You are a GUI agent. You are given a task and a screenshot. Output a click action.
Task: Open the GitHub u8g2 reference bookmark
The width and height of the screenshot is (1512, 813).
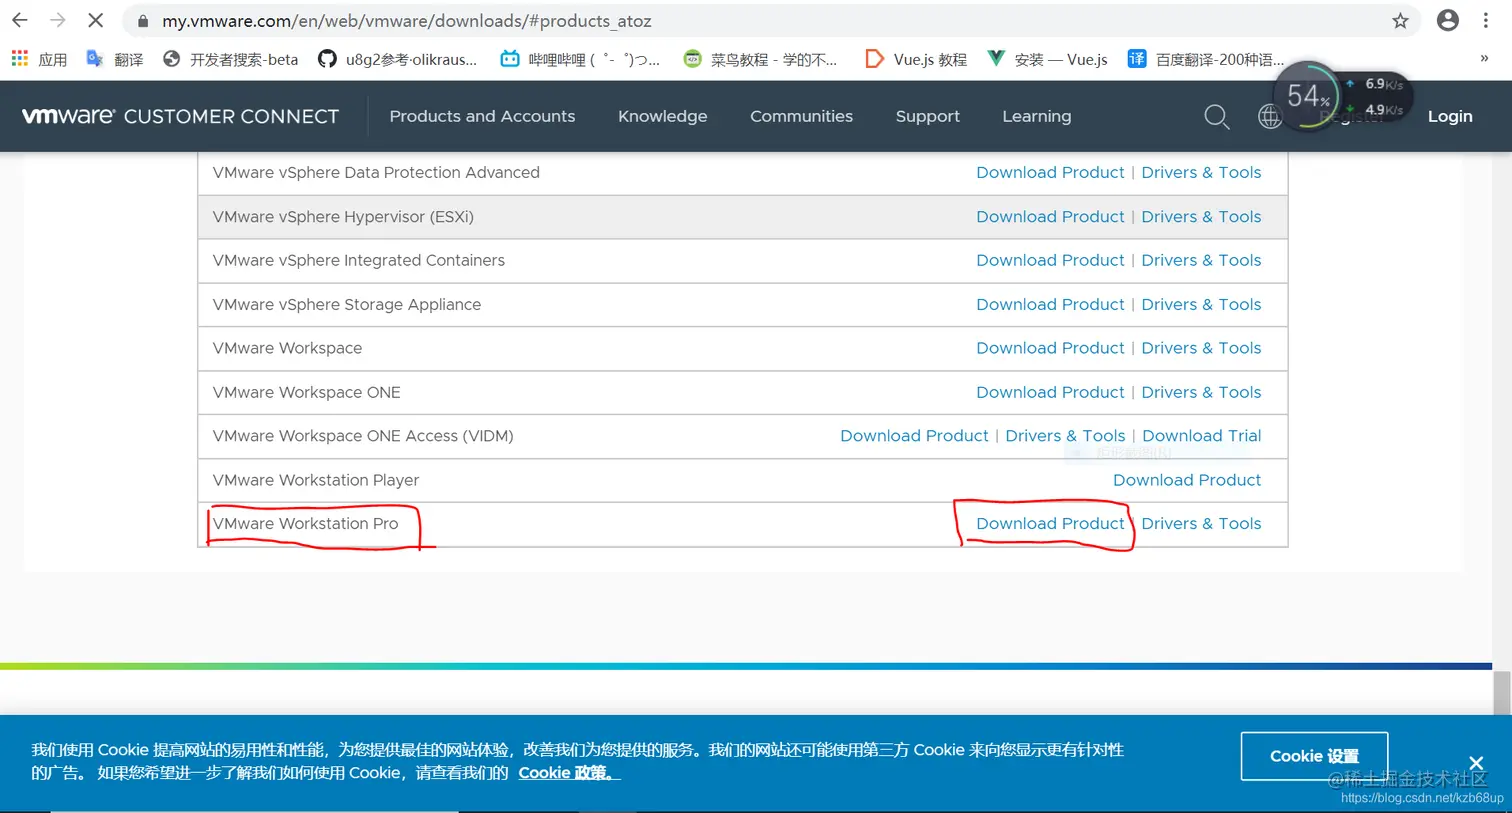point(398,59)
